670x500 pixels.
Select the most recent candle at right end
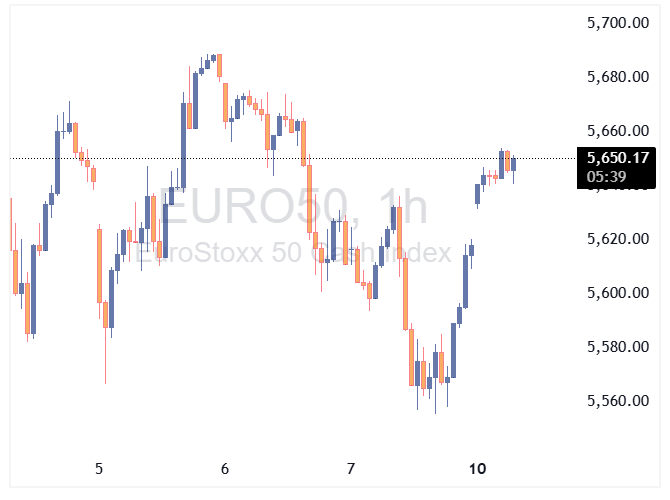pos(513,164)
